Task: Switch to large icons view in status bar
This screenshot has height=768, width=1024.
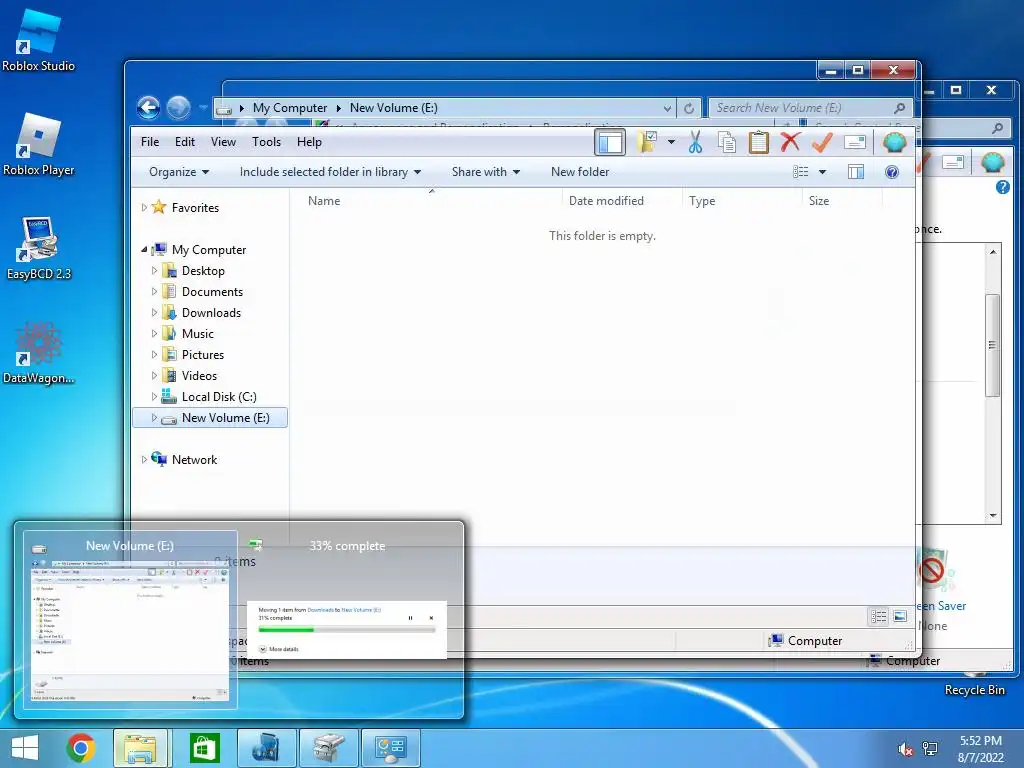Action: pyautogui.click(x=900, y=616)
